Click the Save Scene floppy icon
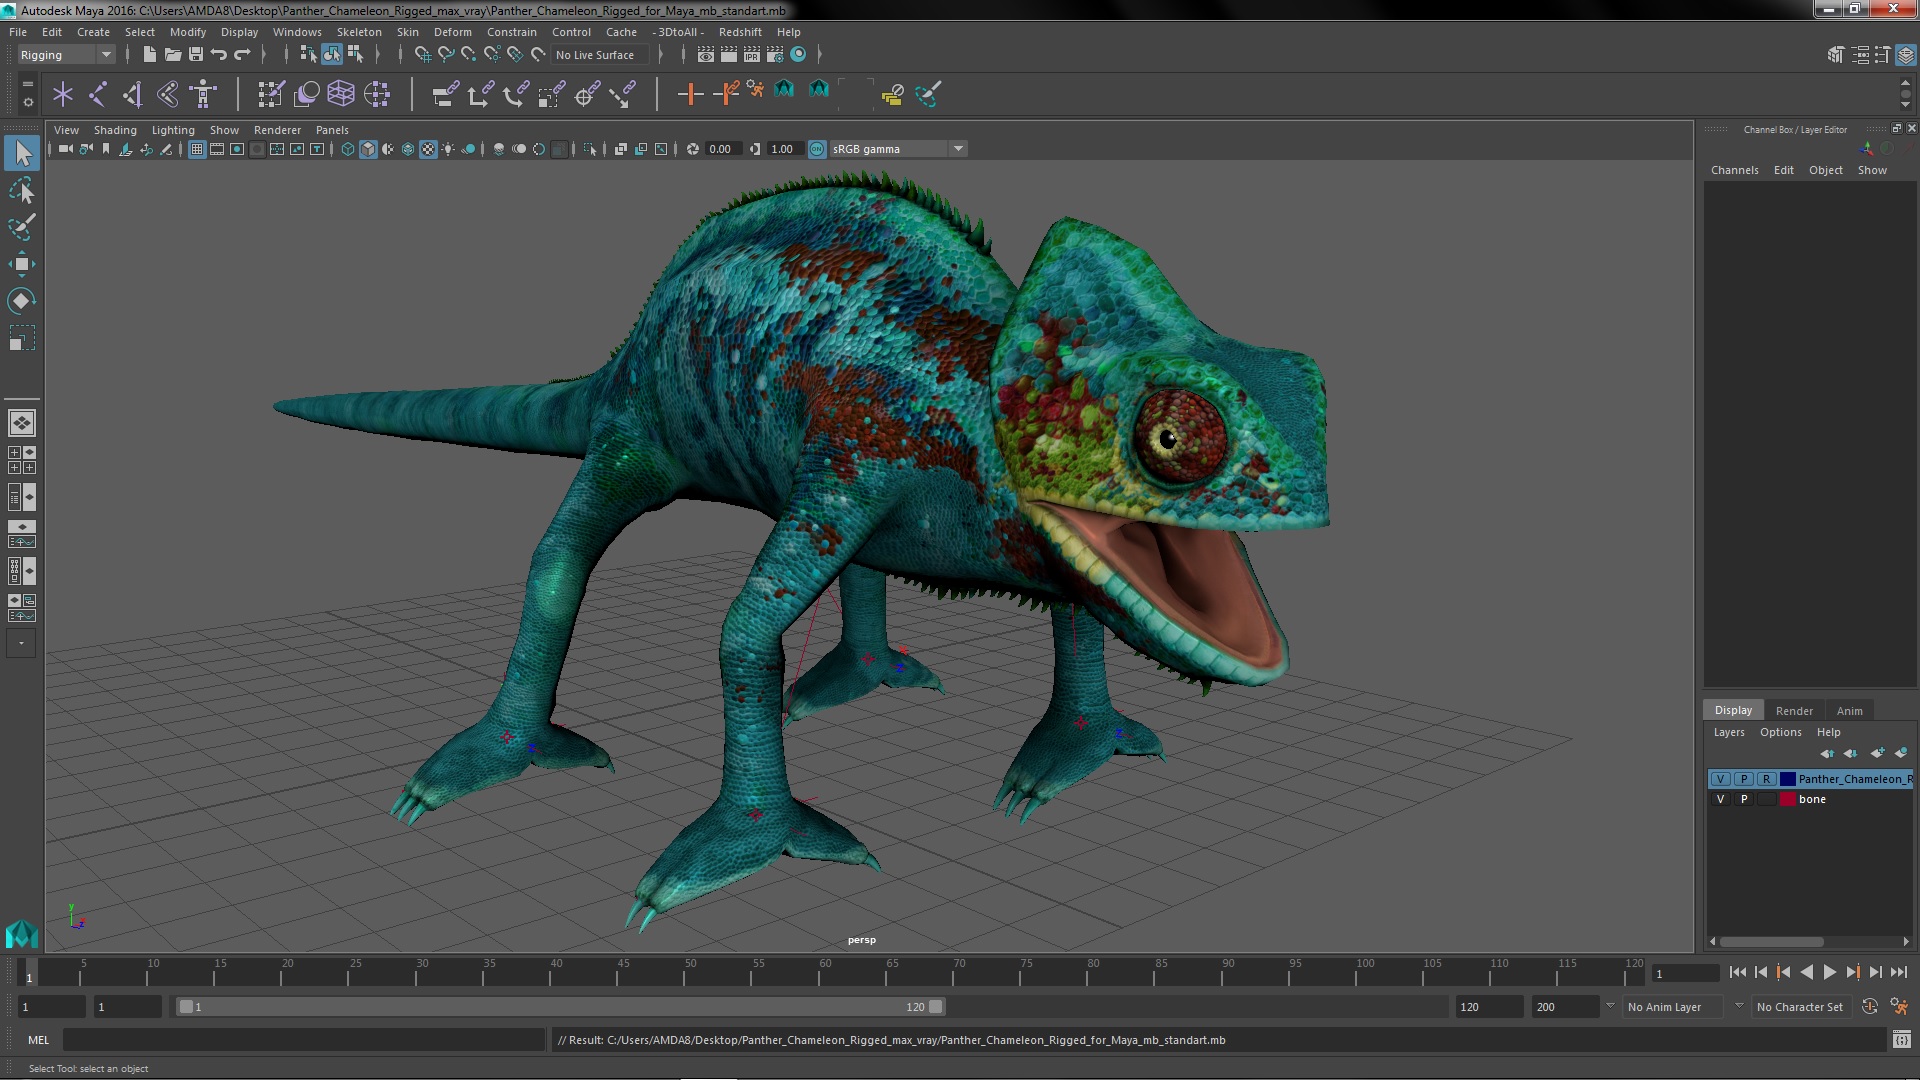Screen dimensions: 1920x1080 [195, 55]
